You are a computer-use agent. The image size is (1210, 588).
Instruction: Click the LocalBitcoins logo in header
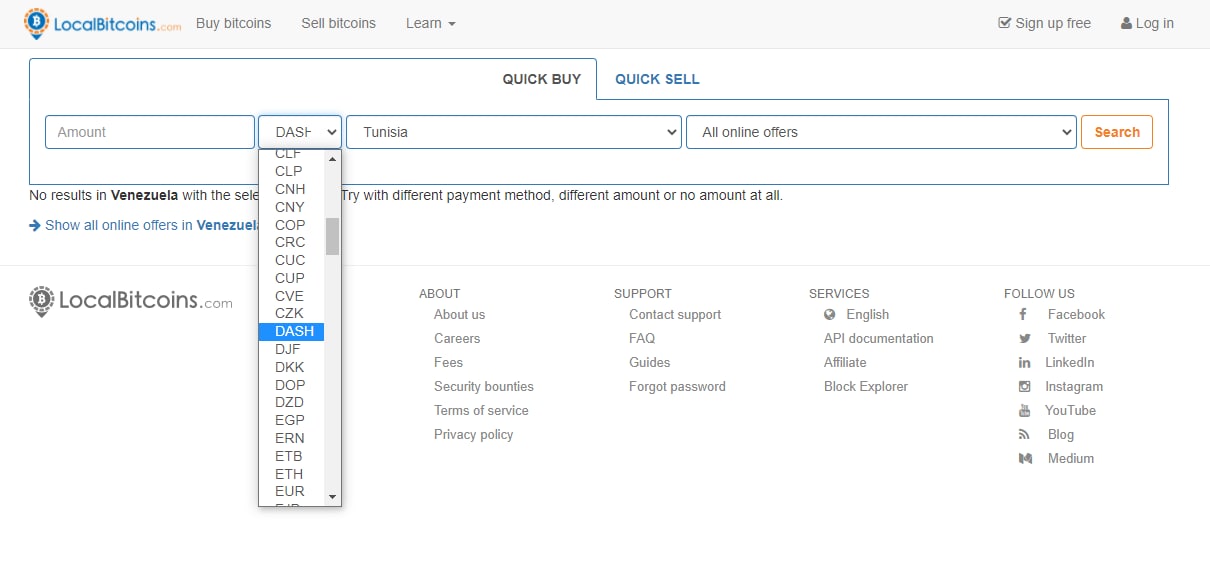coord(103,23)
